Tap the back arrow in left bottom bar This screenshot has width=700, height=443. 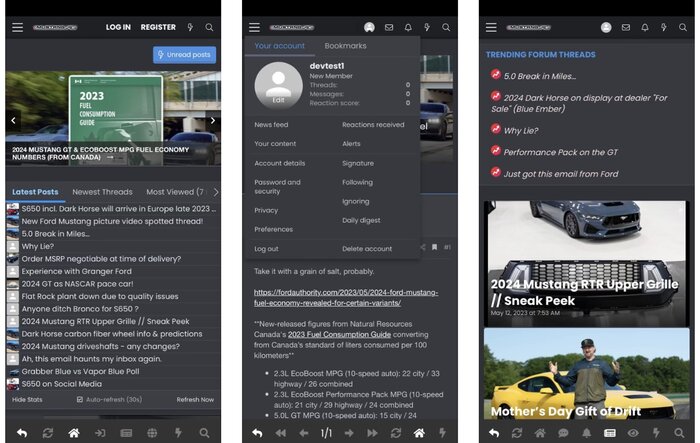20,433
